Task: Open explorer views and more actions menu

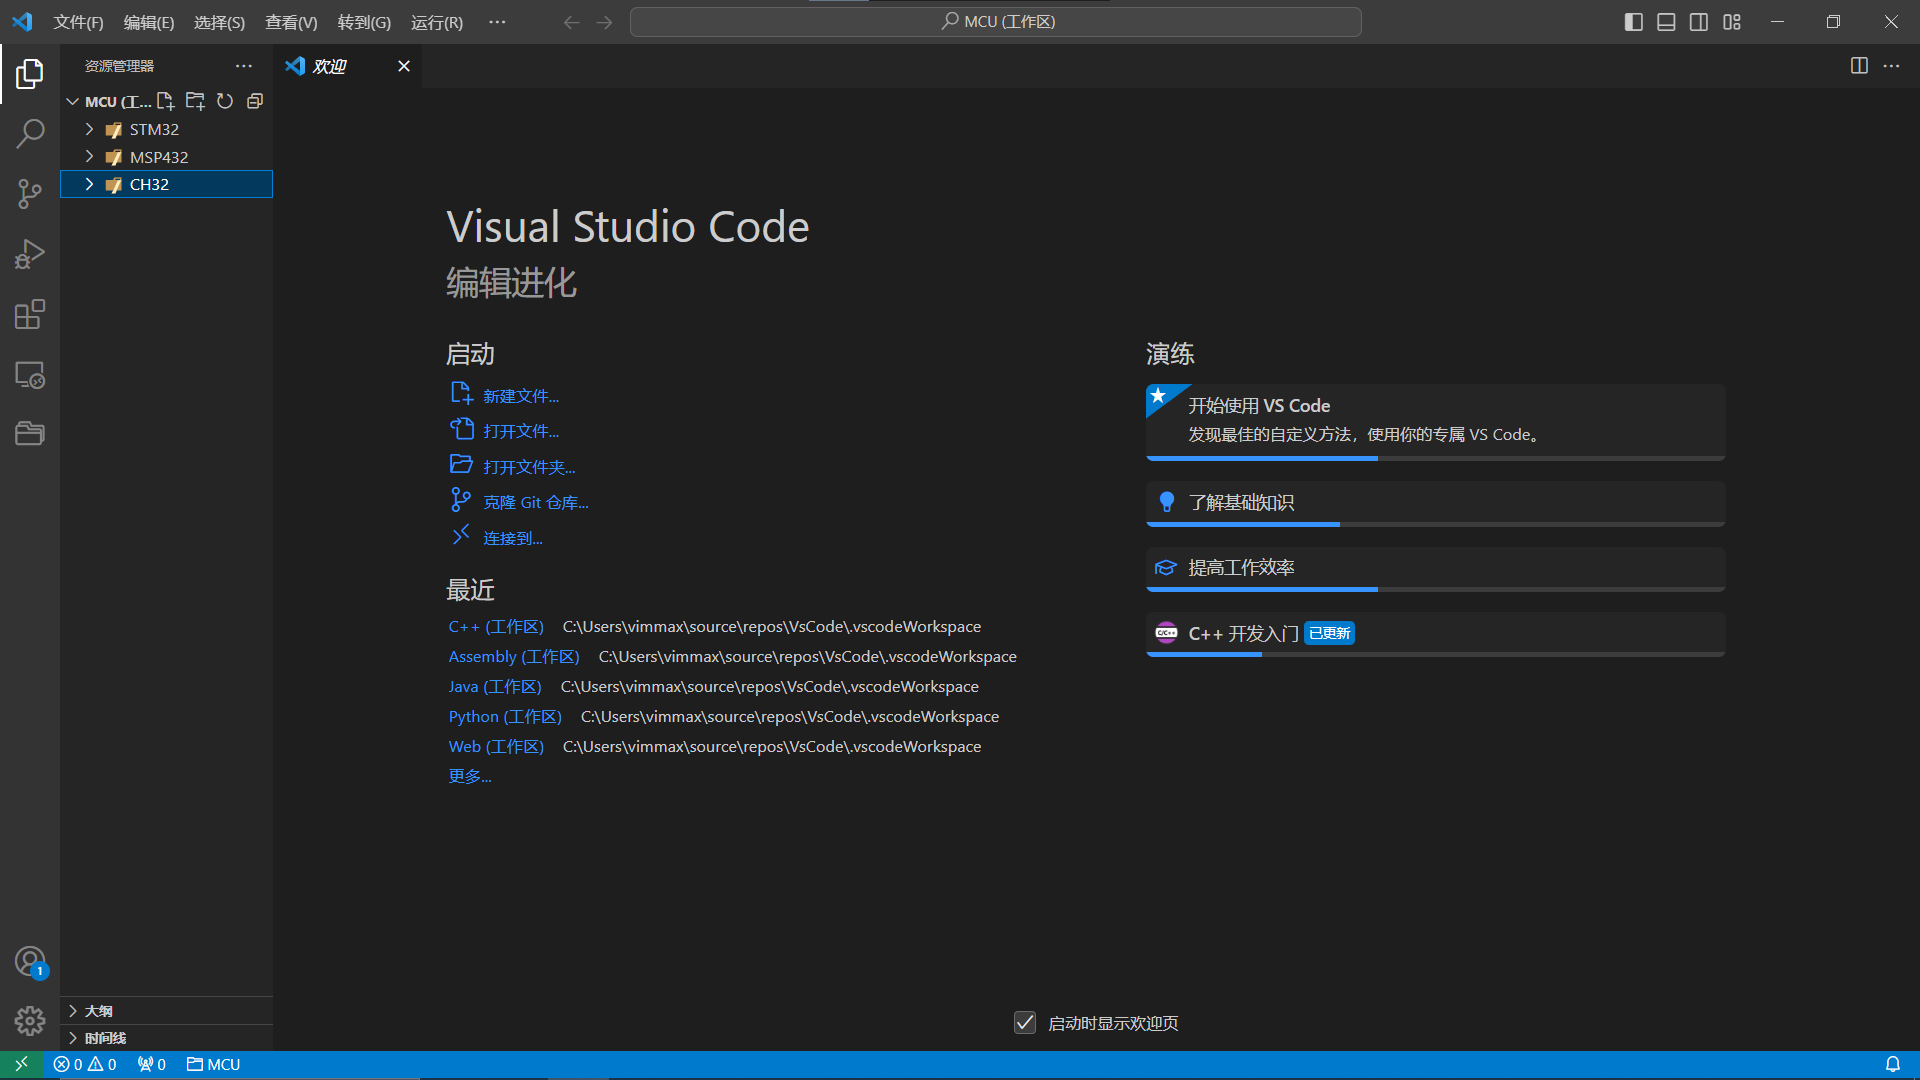Action: 244,66
